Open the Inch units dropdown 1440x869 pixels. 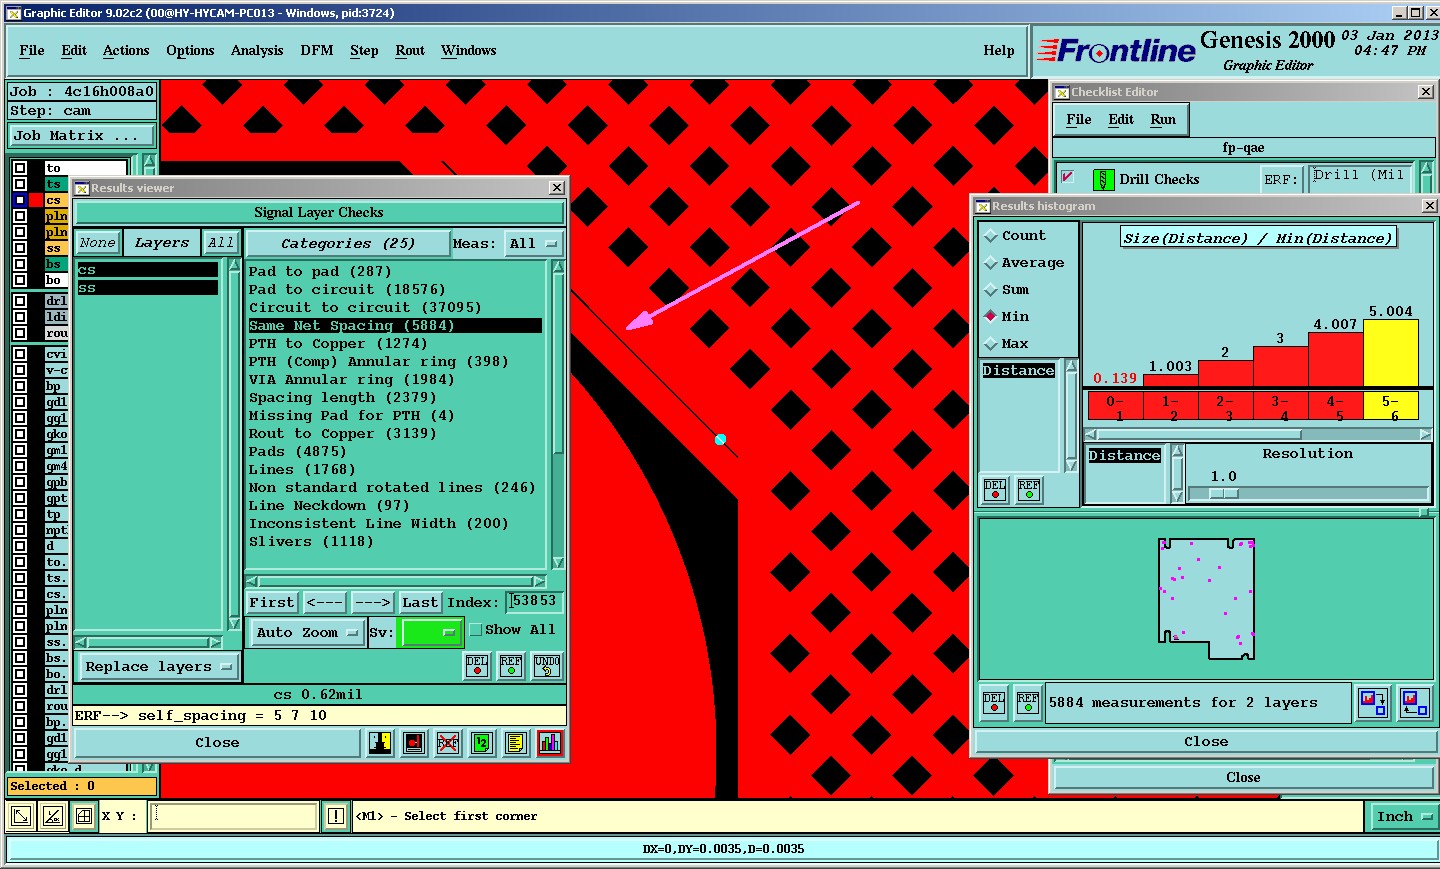[1402, 816]
